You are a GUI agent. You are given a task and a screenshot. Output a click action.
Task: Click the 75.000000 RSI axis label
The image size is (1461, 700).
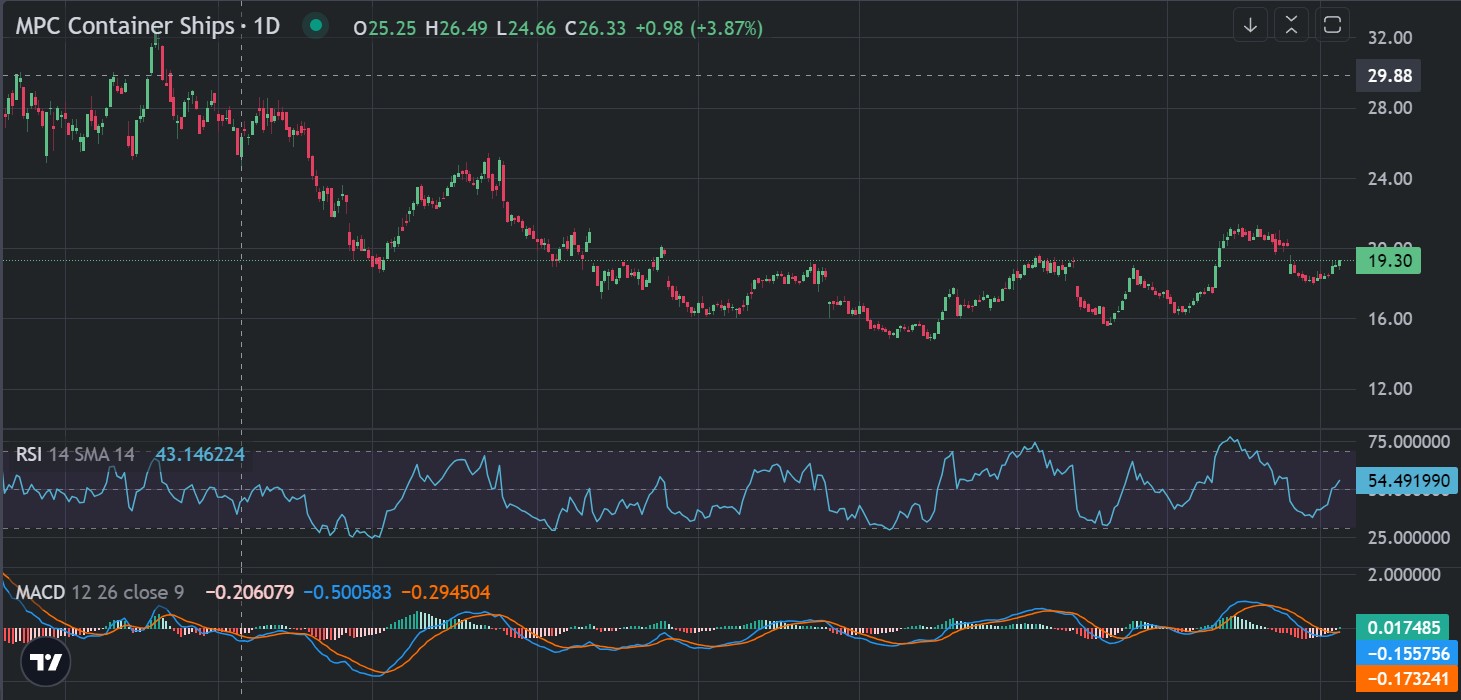pos(1407,442)
